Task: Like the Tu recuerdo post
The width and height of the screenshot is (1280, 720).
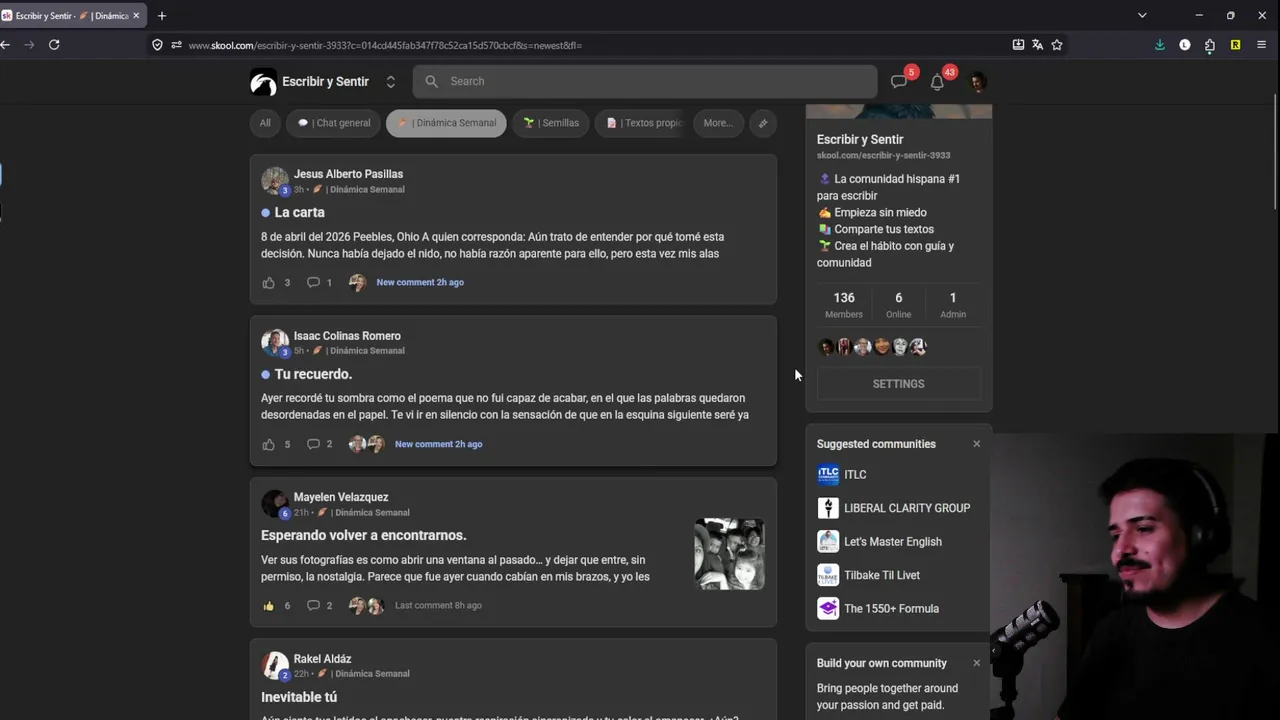Action: [x=268, y=444]
